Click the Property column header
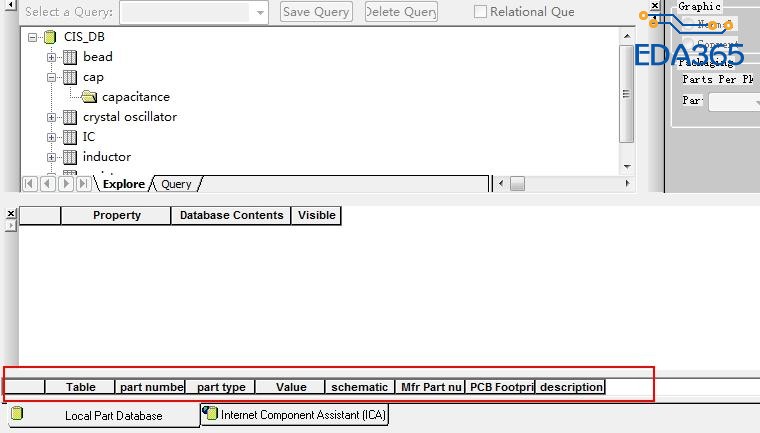Screen dimensions: 760x433 click(116, 215)
